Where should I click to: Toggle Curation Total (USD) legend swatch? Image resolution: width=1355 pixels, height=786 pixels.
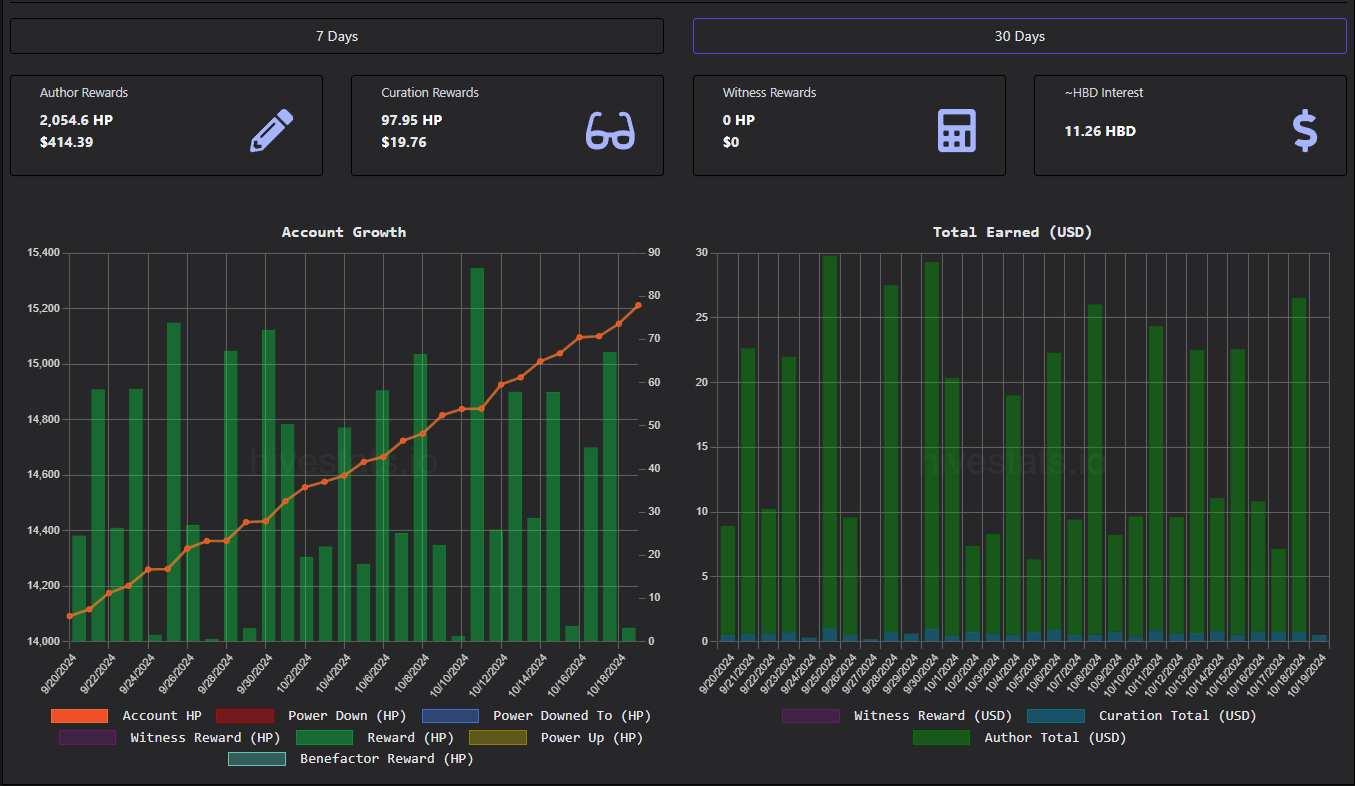[1056, 716]
